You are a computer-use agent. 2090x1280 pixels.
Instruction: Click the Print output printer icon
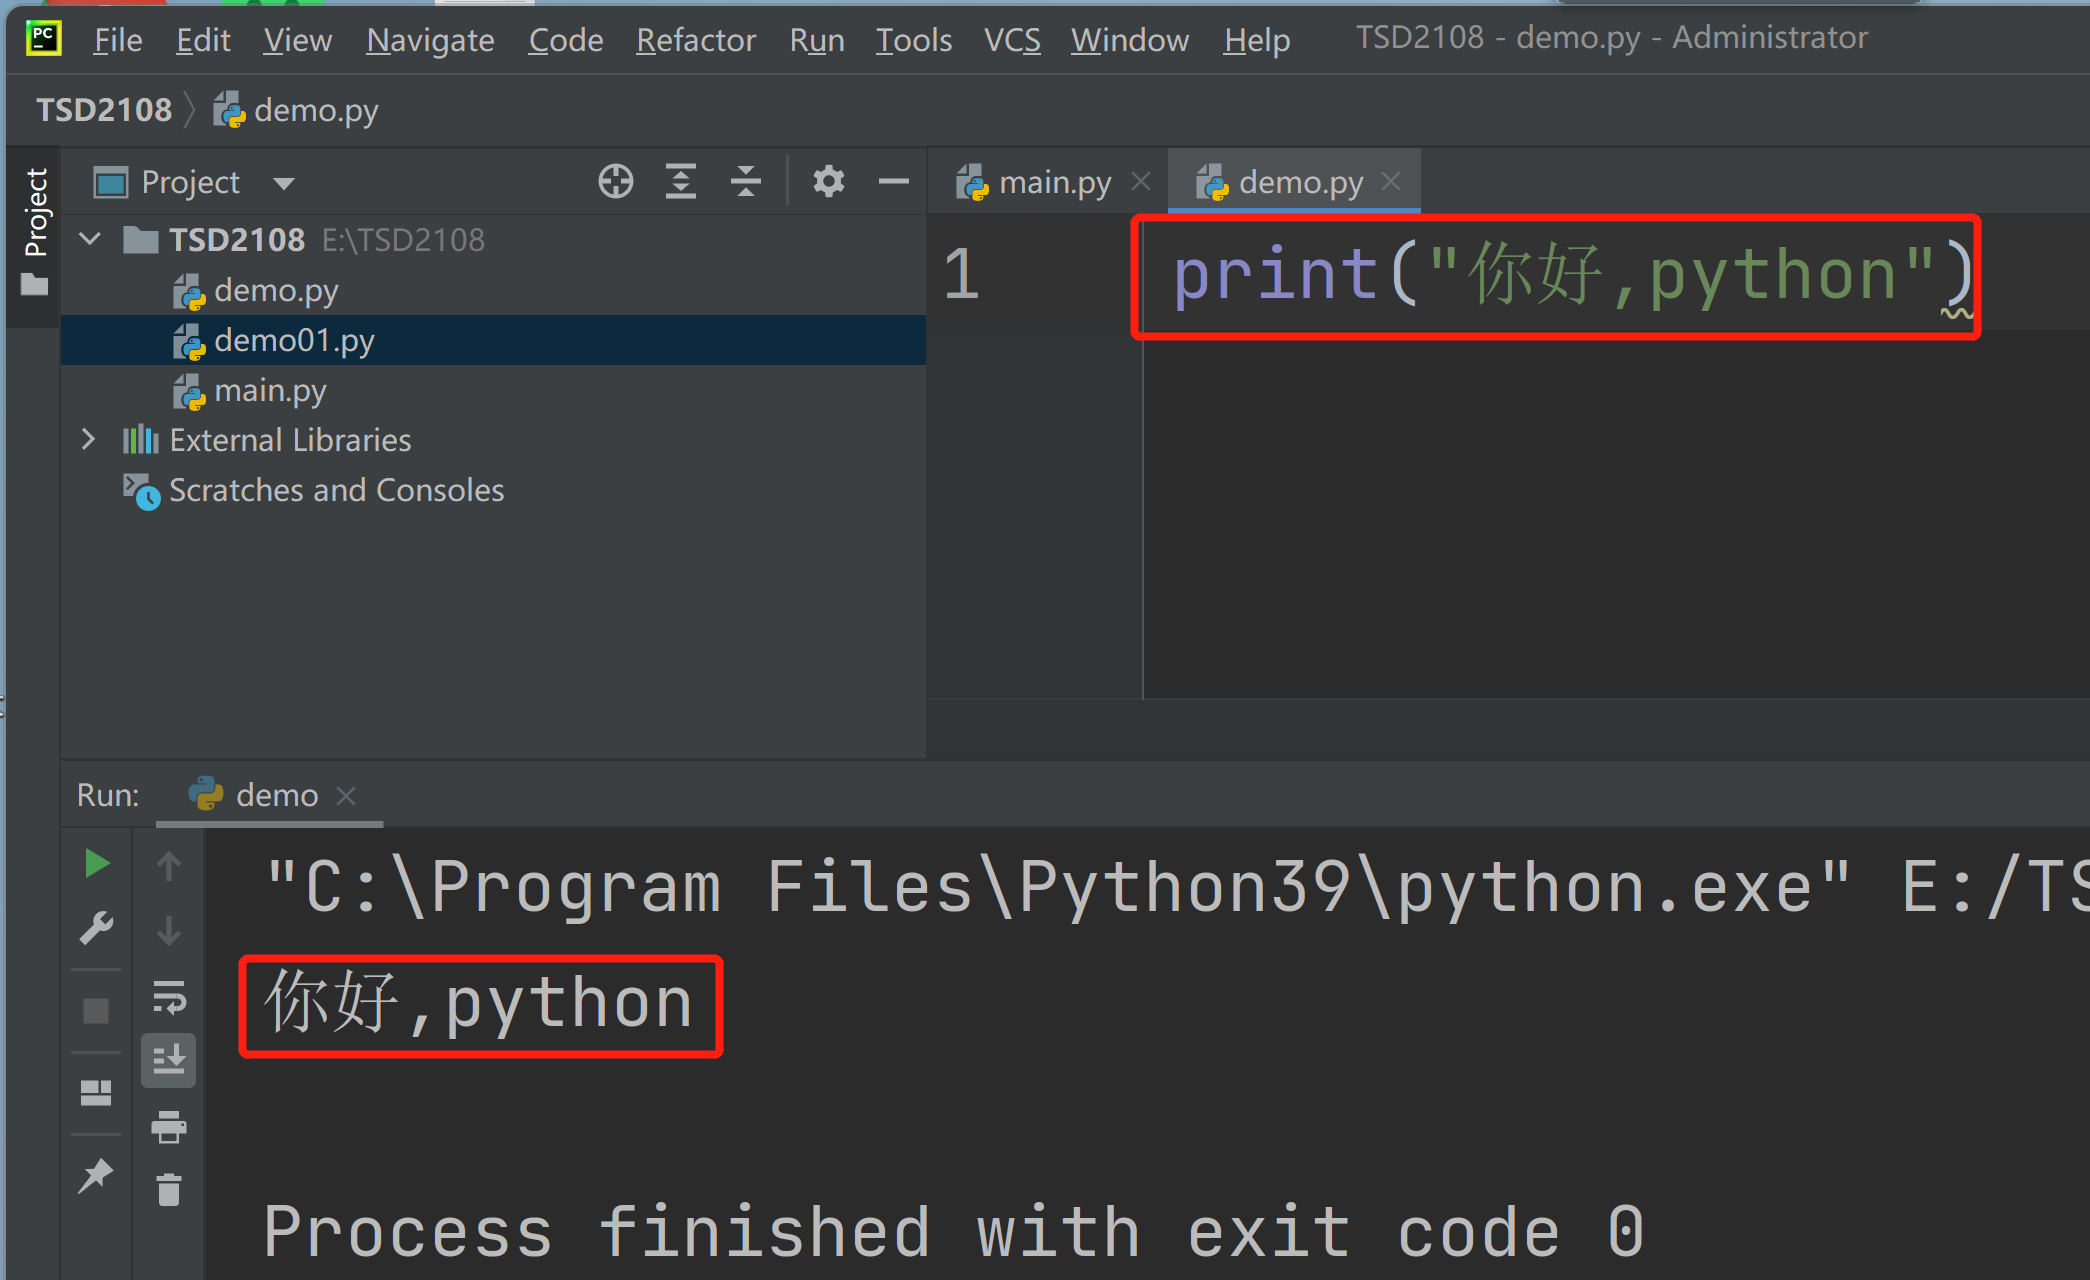point(168,1127)
